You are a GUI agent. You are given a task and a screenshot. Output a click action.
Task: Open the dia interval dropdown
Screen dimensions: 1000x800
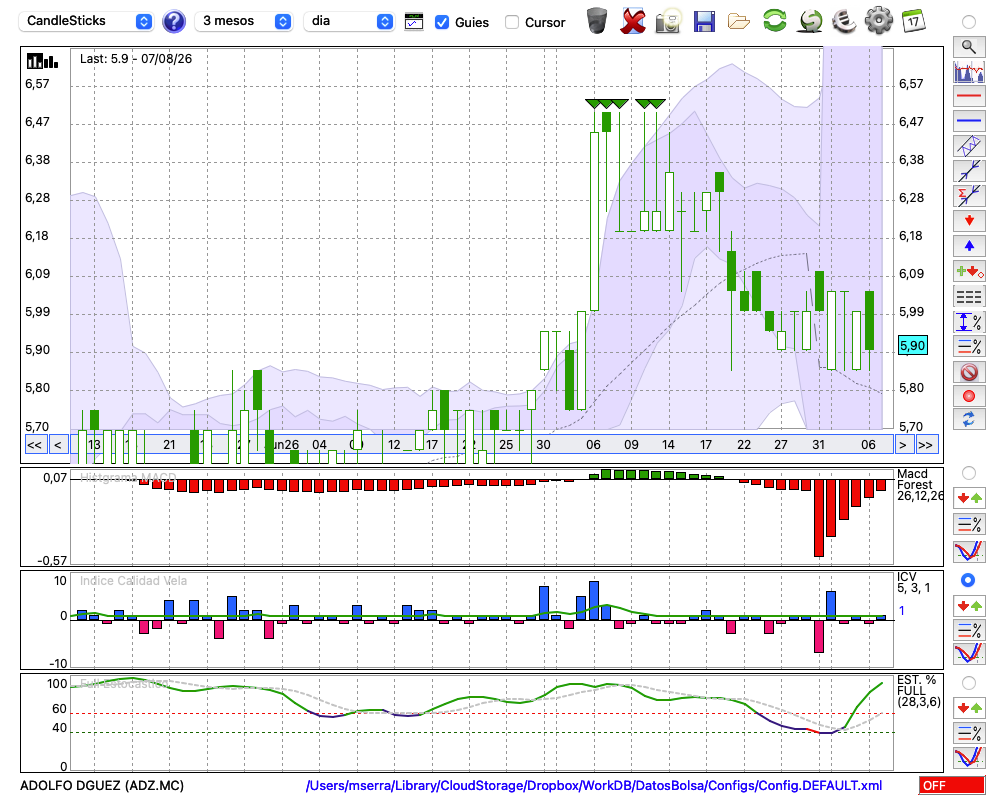pyautogui.click(x=348, y=21)
